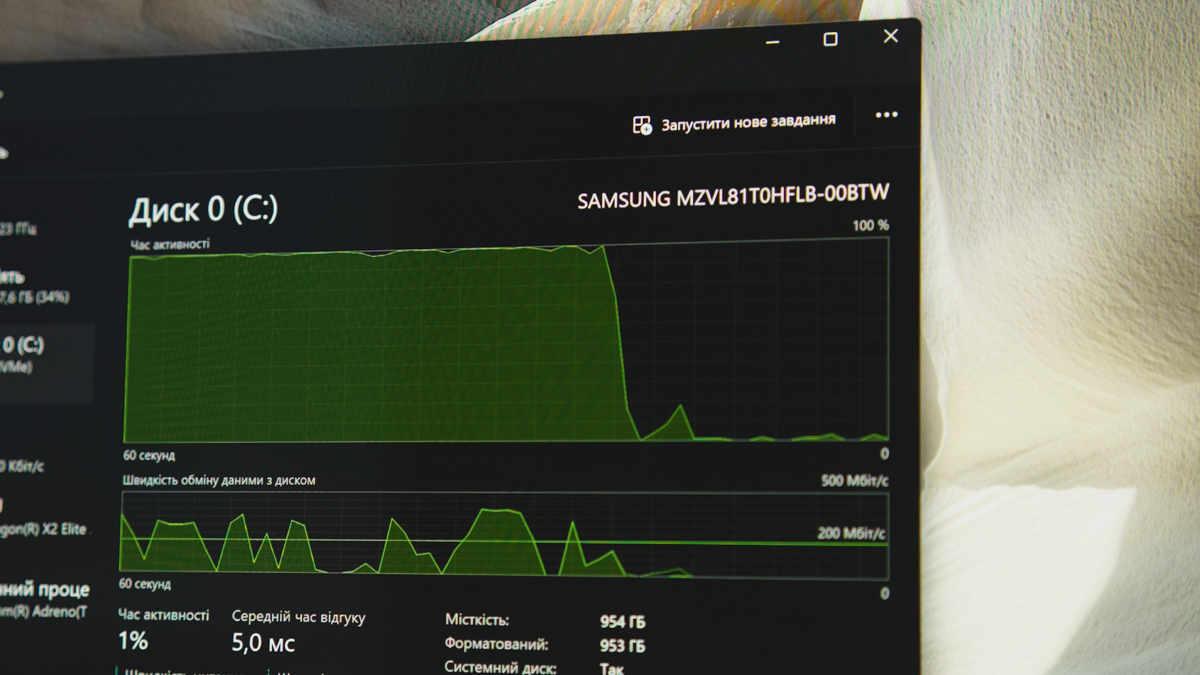Click the run new task icon
Screen dimensions: 1200x675
coord(642,125)
